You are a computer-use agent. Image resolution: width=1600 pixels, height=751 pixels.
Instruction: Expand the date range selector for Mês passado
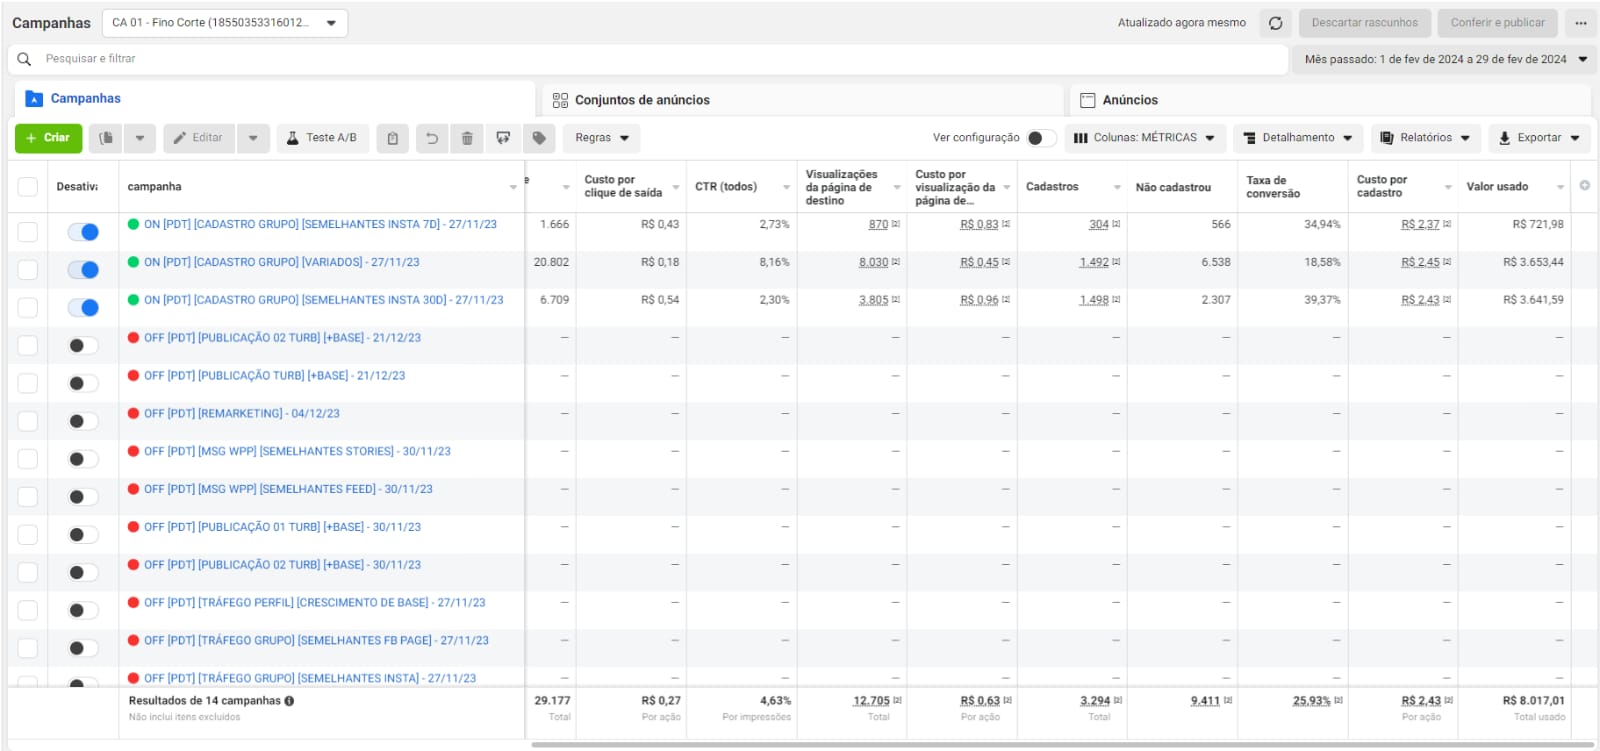coord(1444,59)
